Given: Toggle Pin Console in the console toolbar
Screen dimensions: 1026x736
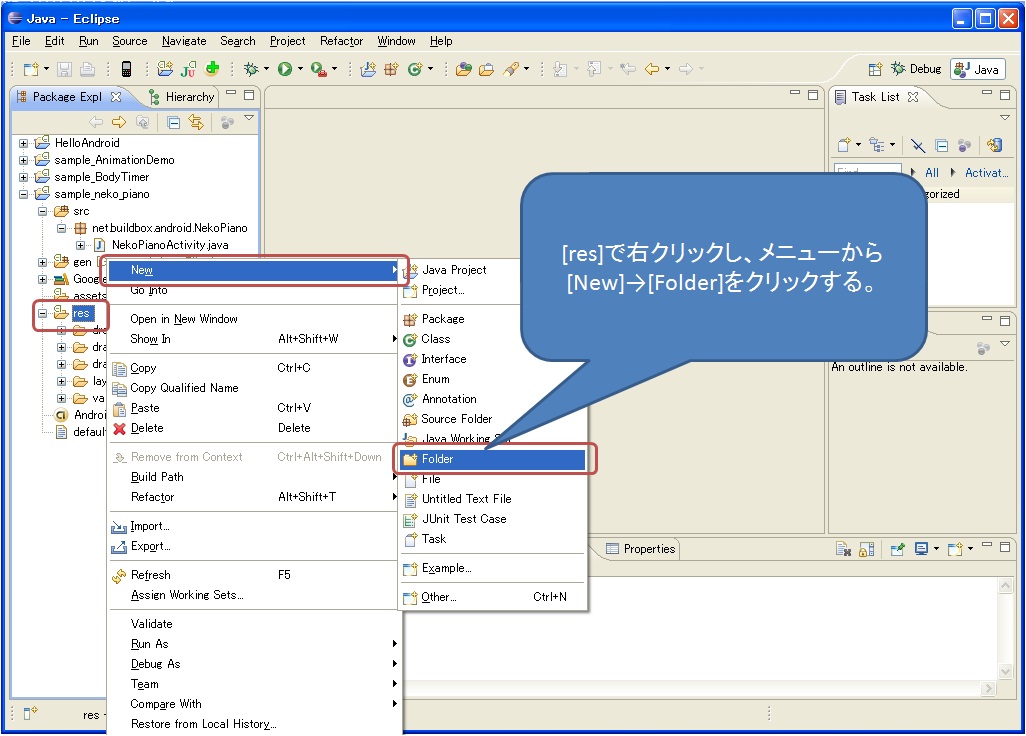Looking at the screenshot, I should coord(897,549).
